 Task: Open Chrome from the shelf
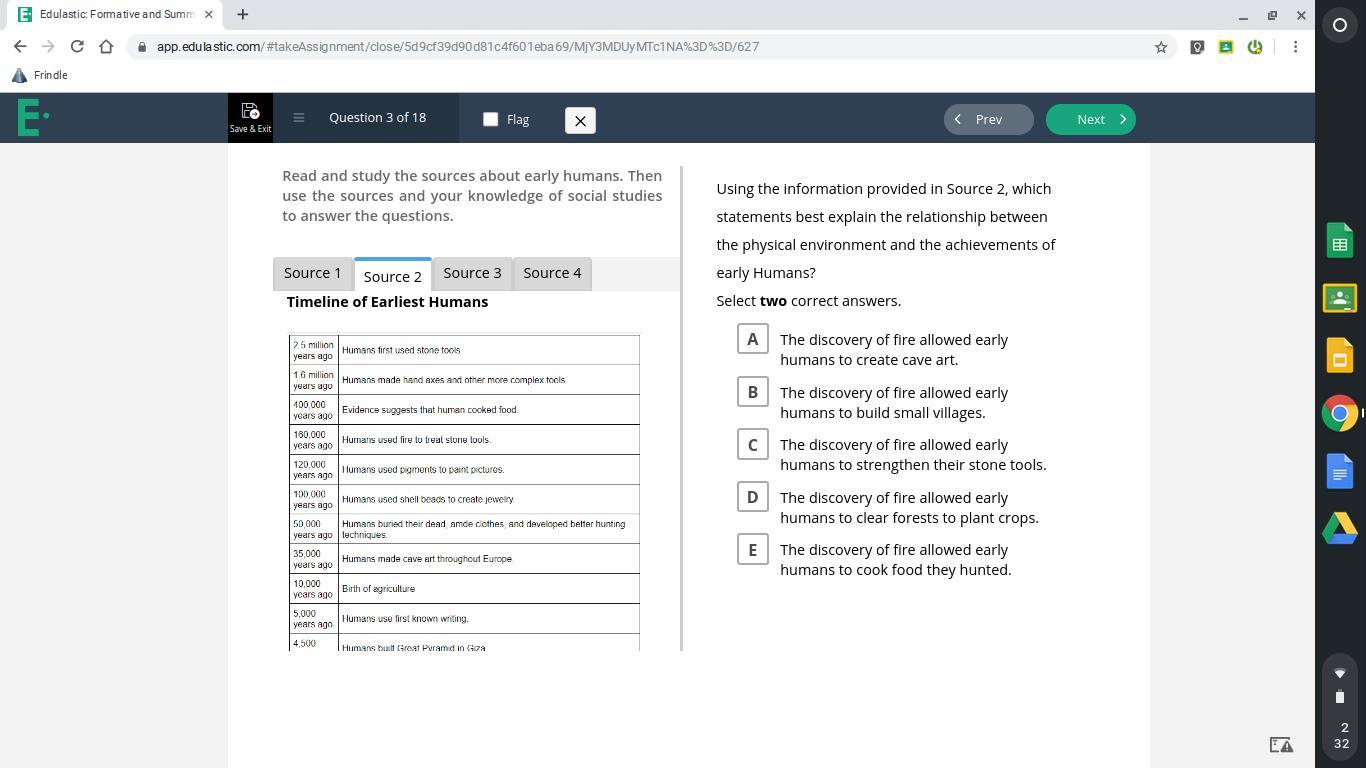click(1340, 413)
